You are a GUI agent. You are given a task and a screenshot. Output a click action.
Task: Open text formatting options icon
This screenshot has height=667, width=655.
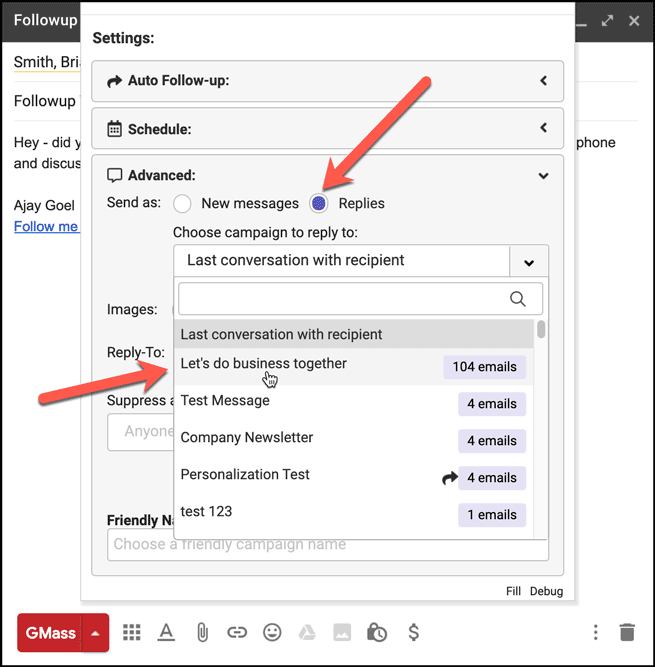tap(166, 633)
